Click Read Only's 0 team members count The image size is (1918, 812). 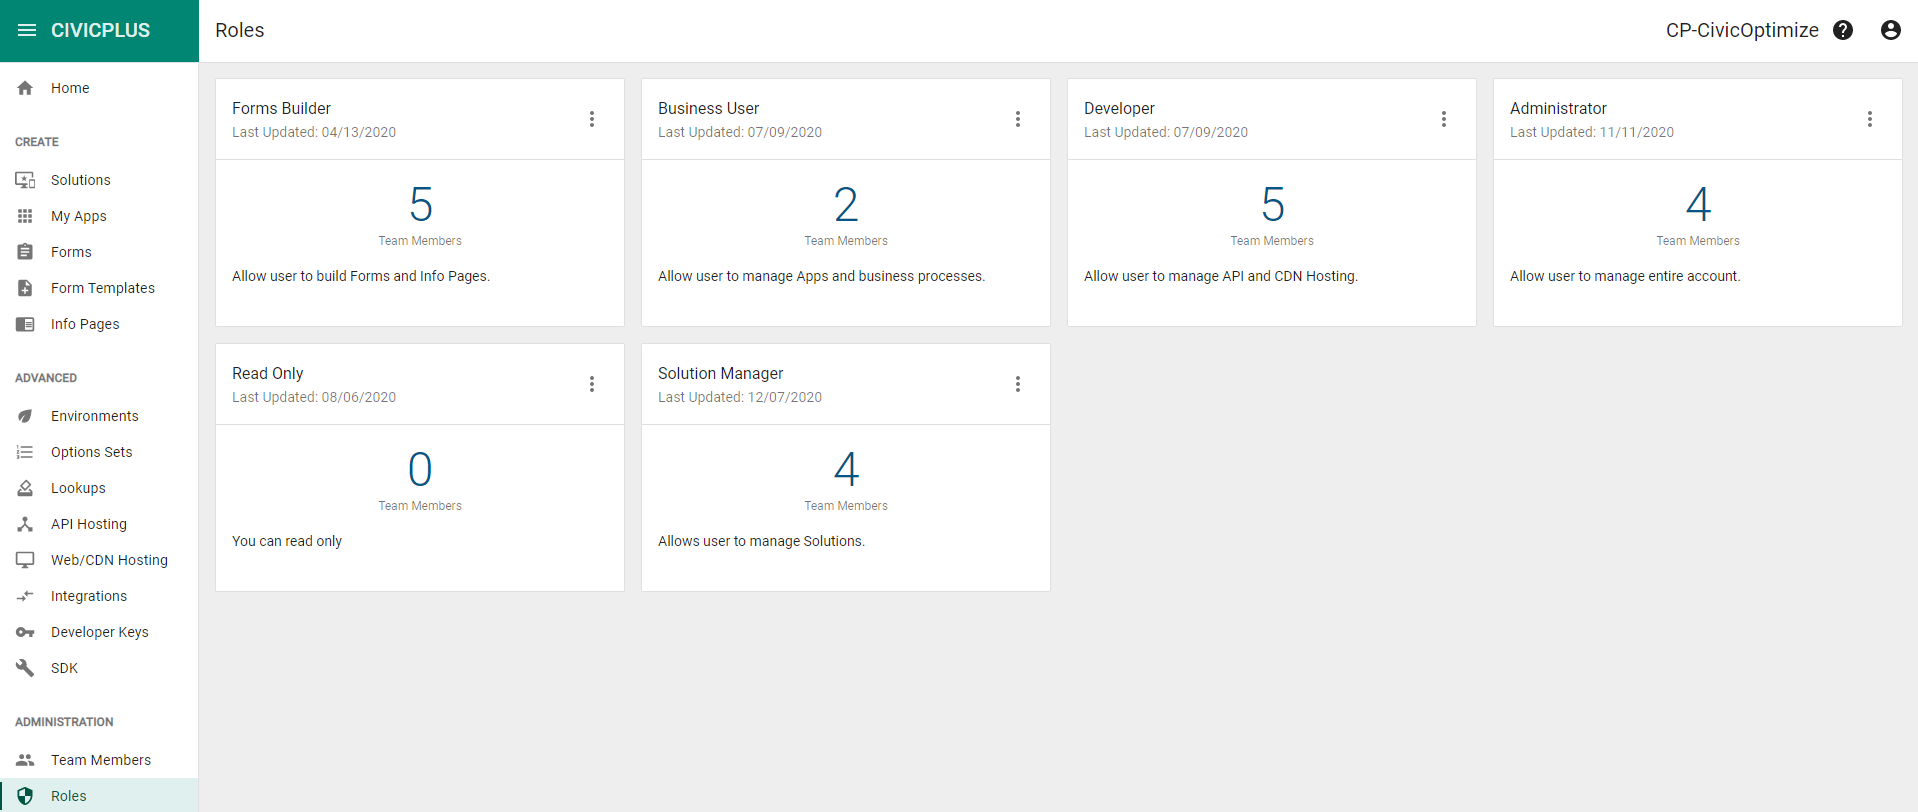point(420,470)
